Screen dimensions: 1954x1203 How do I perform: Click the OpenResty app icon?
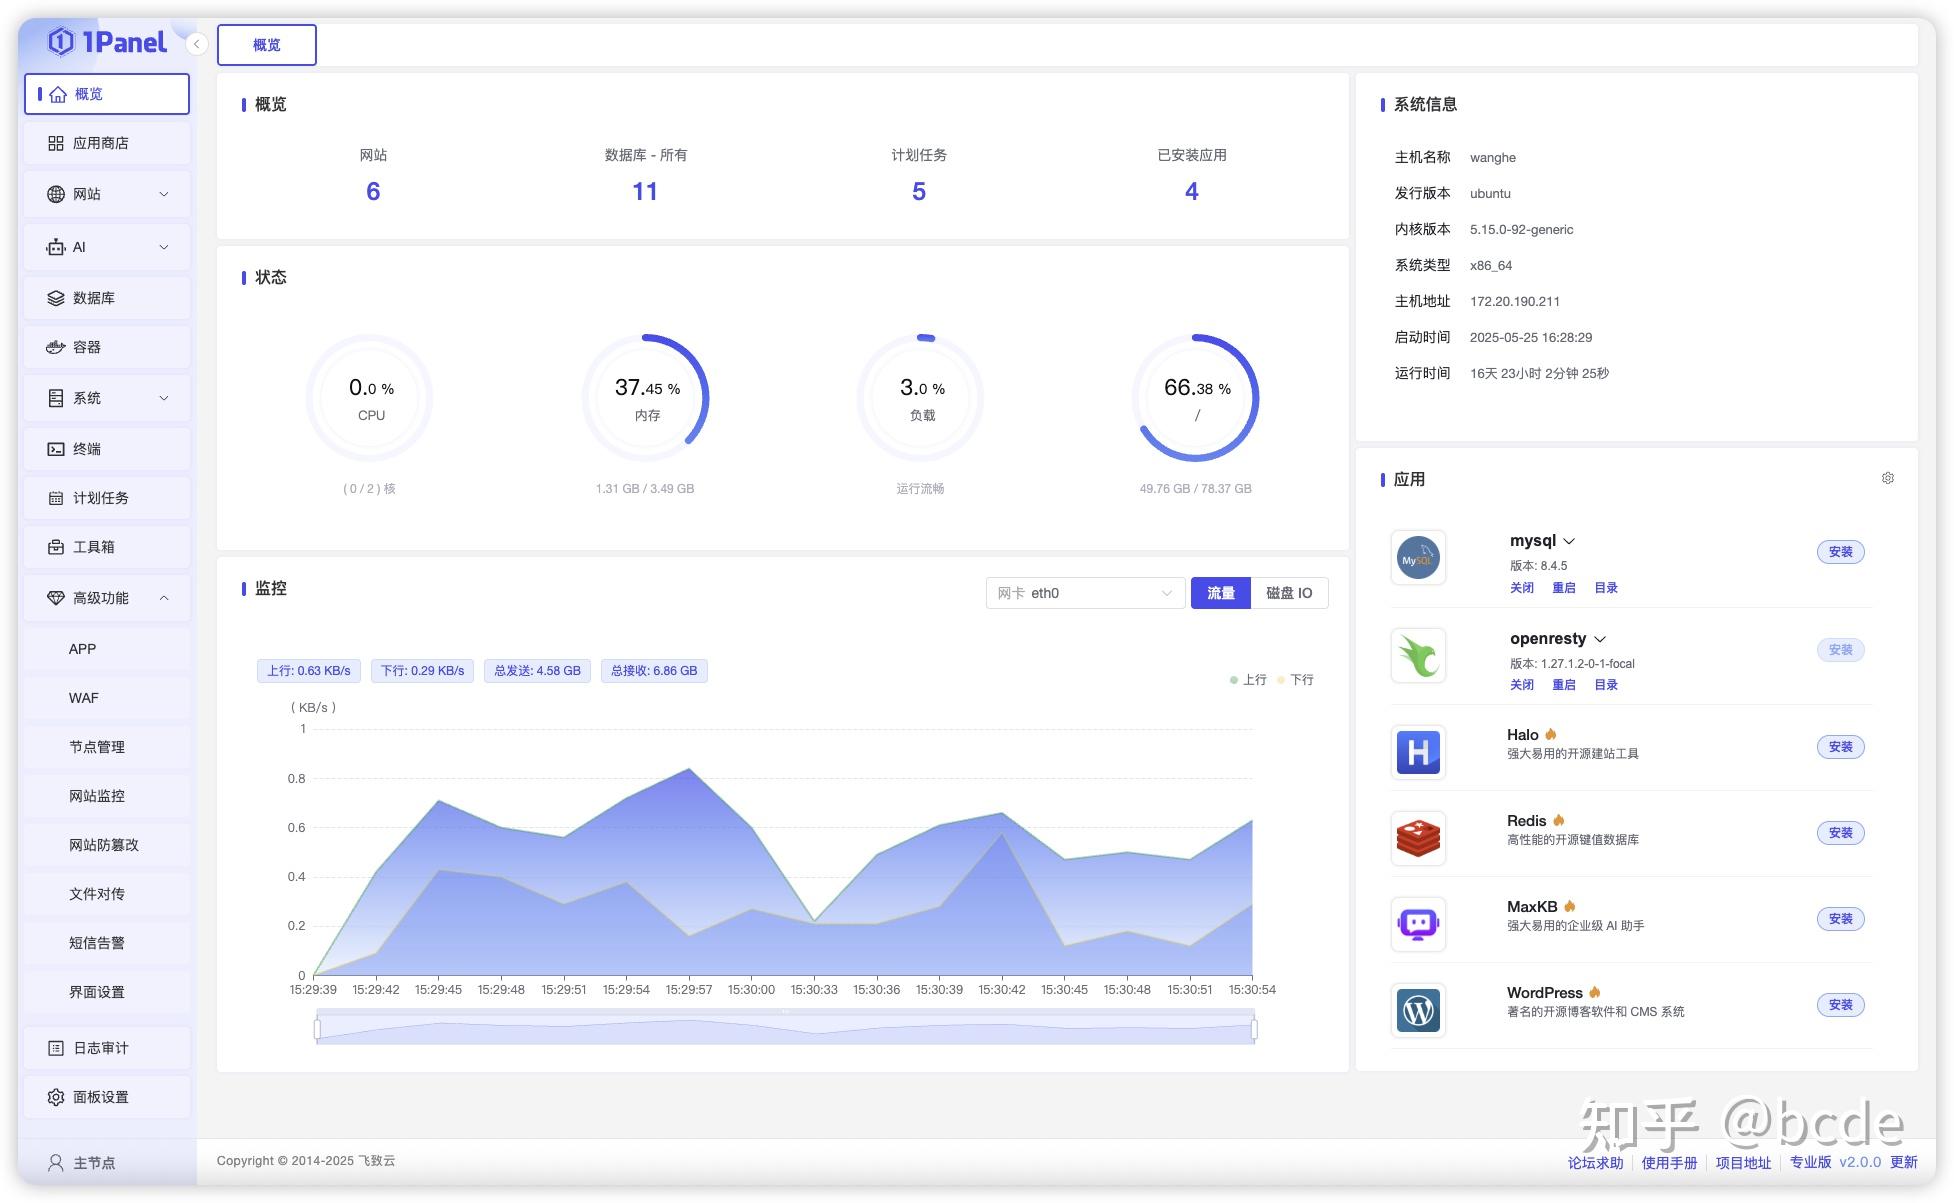(1417, 655)
